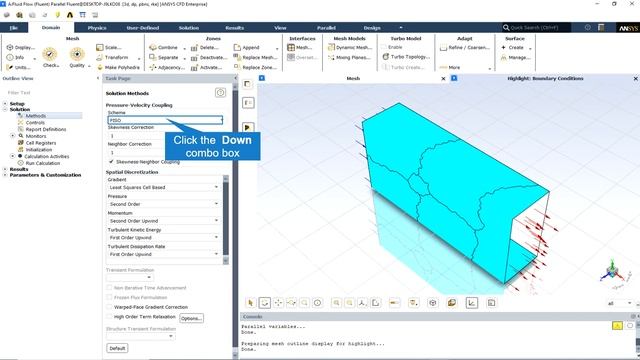Click the yellow warning icon in console
The height and width of the screenshot is (360, 640).
(x=617, y=325)
